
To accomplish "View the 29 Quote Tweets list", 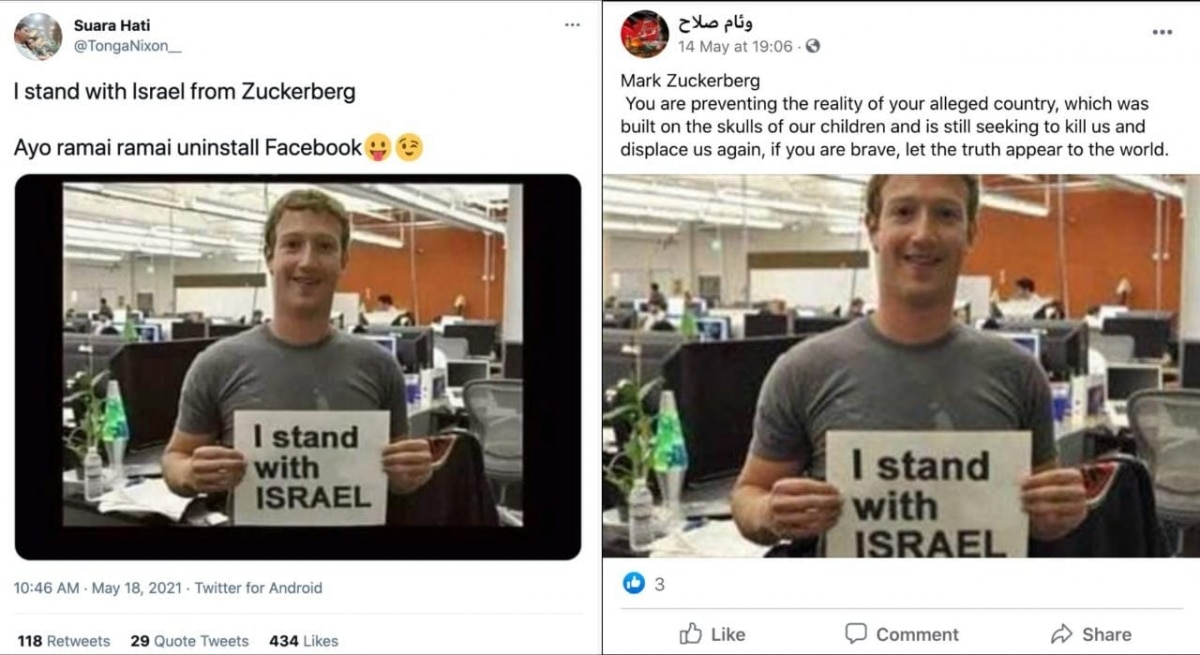I will [189, 641].
